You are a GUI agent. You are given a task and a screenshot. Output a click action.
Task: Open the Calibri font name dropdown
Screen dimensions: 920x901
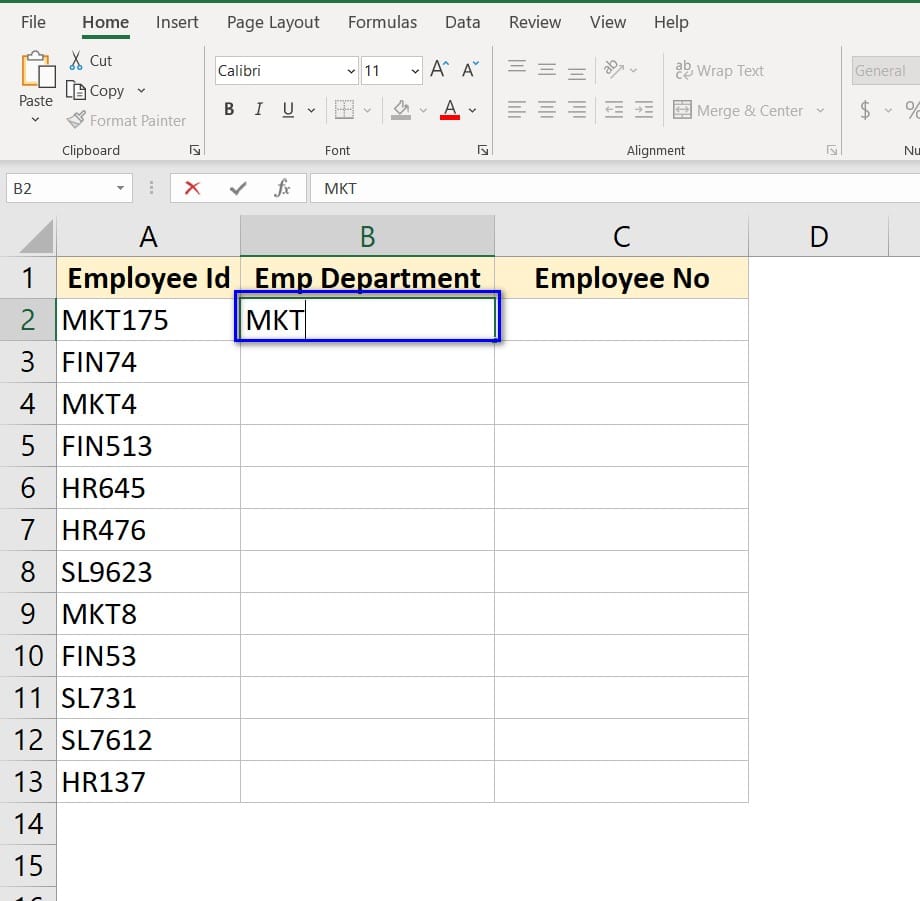tap(351, 71)
